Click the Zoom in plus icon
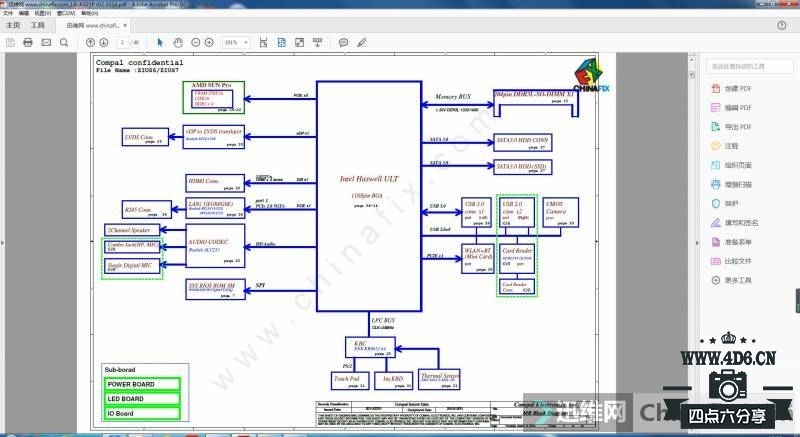Viewport: 800px width, 437px height. [x=209, y=42]
